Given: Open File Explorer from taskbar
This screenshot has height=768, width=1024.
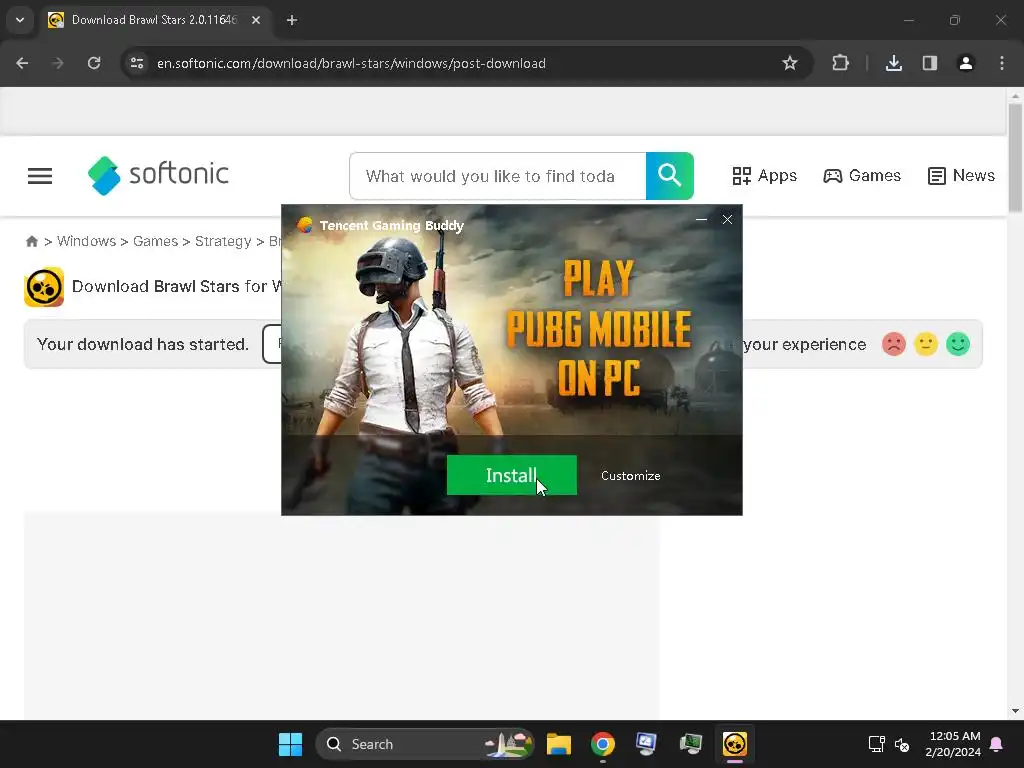Looking at the screenshot, I should tap(559, 744).
